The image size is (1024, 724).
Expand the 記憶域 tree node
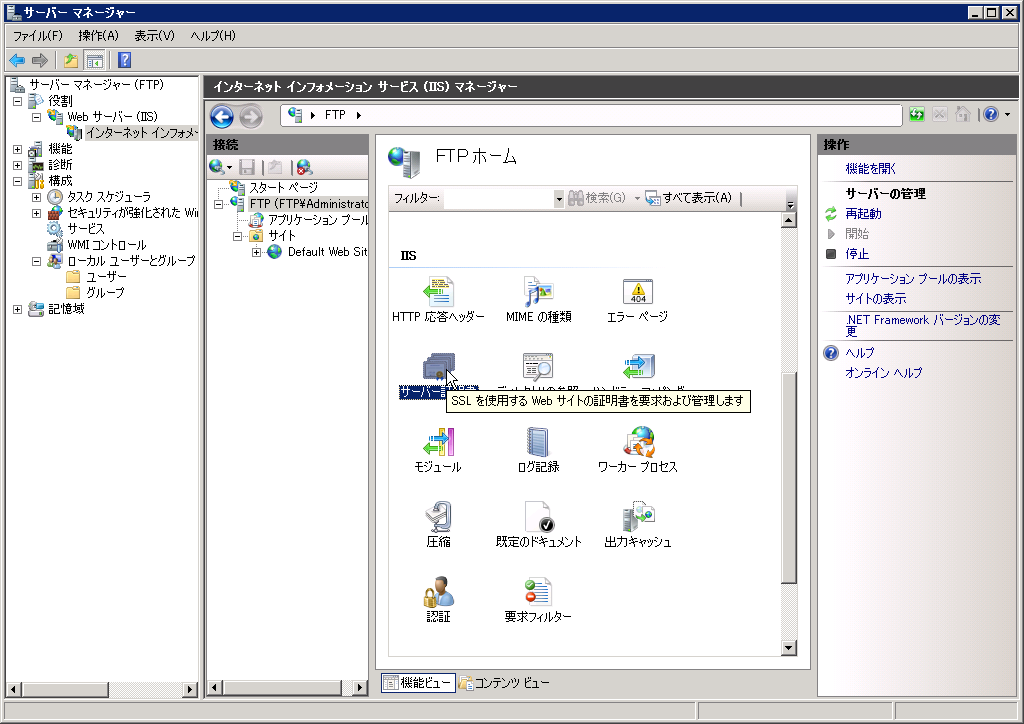18,309
